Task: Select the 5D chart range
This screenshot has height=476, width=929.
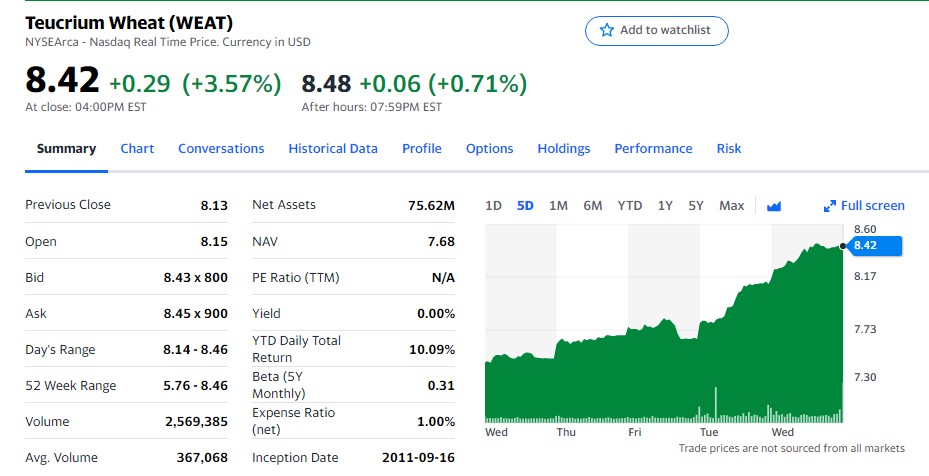Action: (525, 206)
